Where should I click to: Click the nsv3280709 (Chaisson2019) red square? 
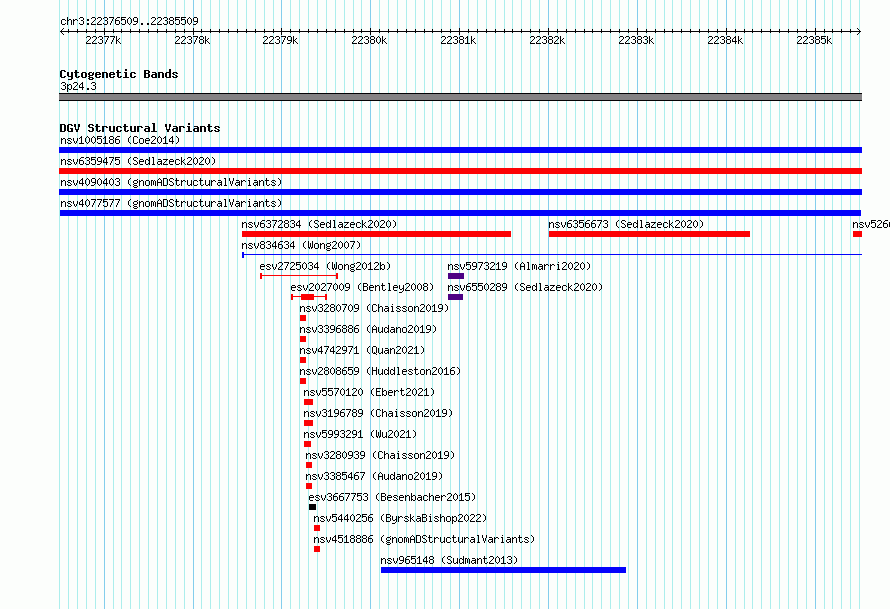pyautogui.click(x=303, y=318)
